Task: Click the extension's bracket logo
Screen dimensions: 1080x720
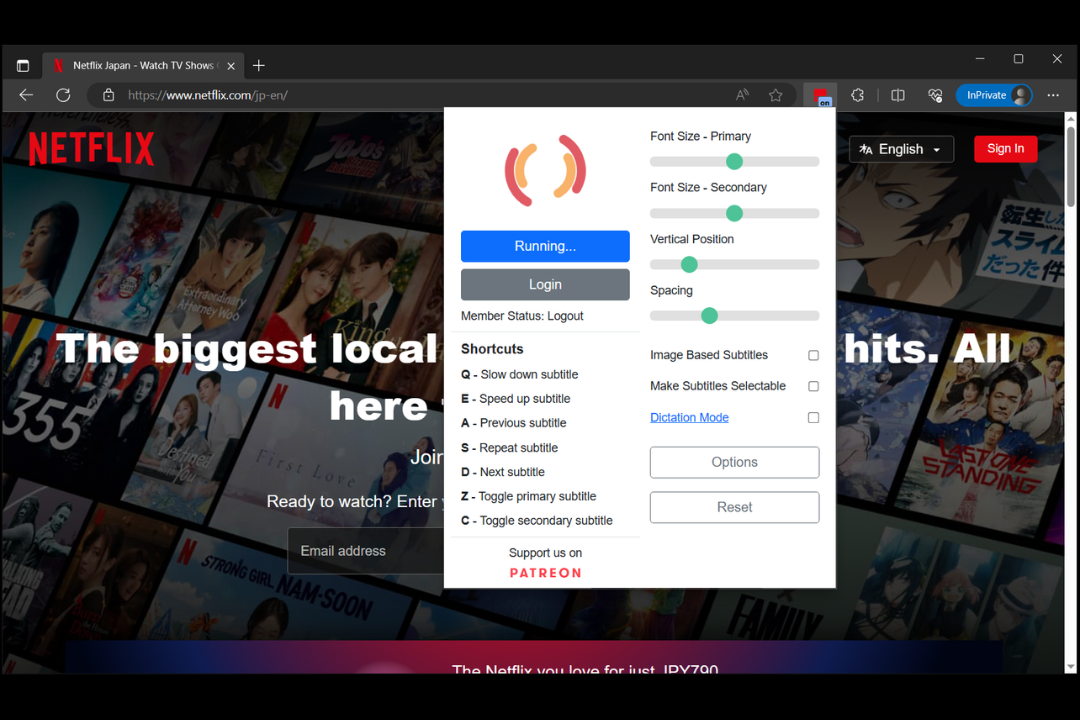Action: [545, 170]
